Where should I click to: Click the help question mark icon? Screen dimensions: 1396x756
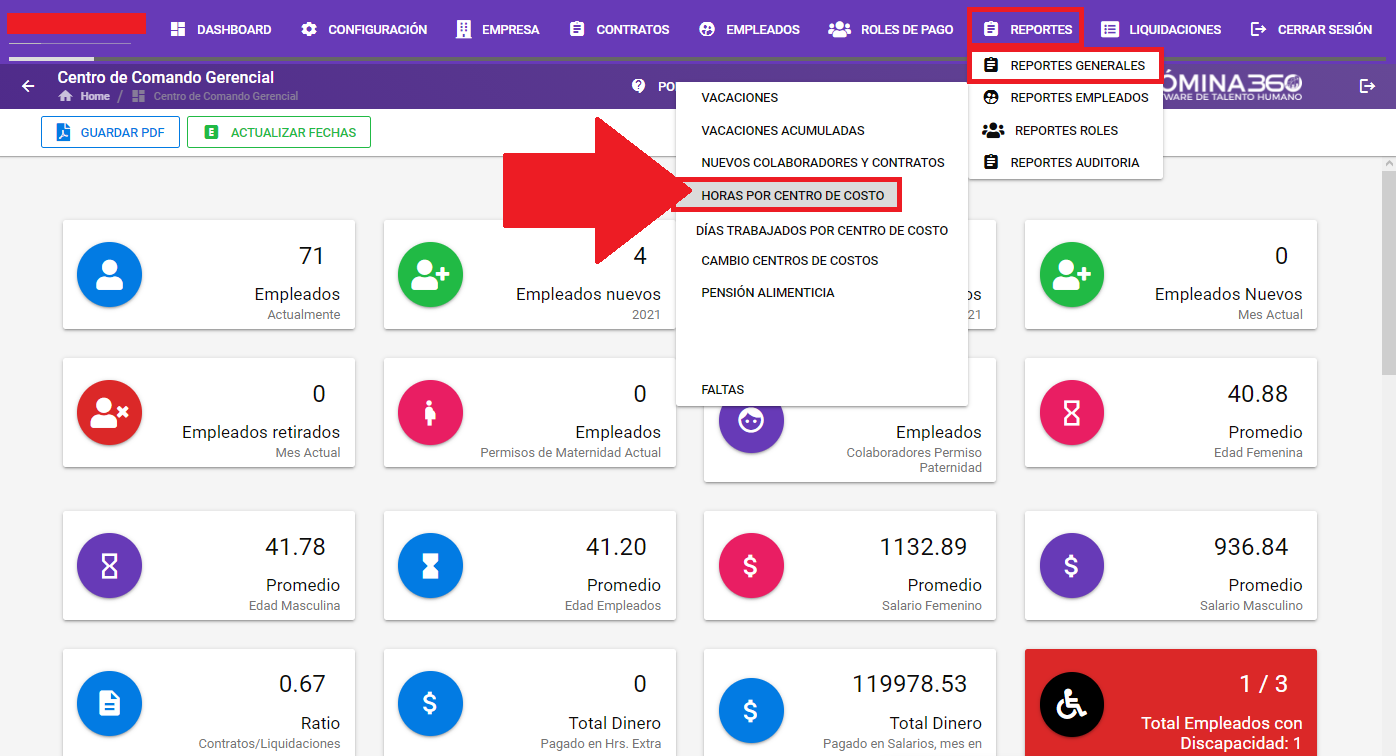[638, 86]
